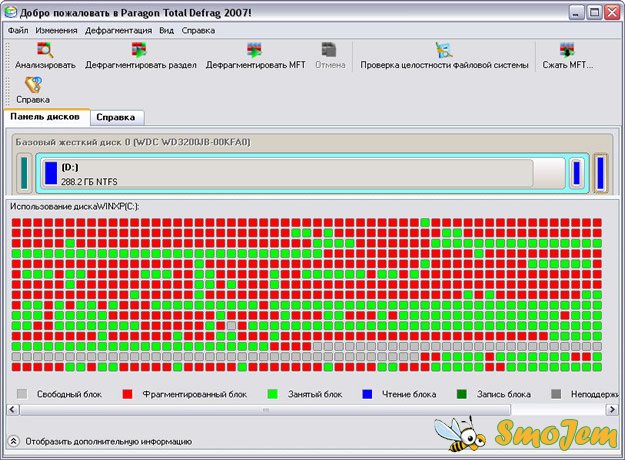Minimize the Paragon Total Defrag window

(x=576, y=13)
